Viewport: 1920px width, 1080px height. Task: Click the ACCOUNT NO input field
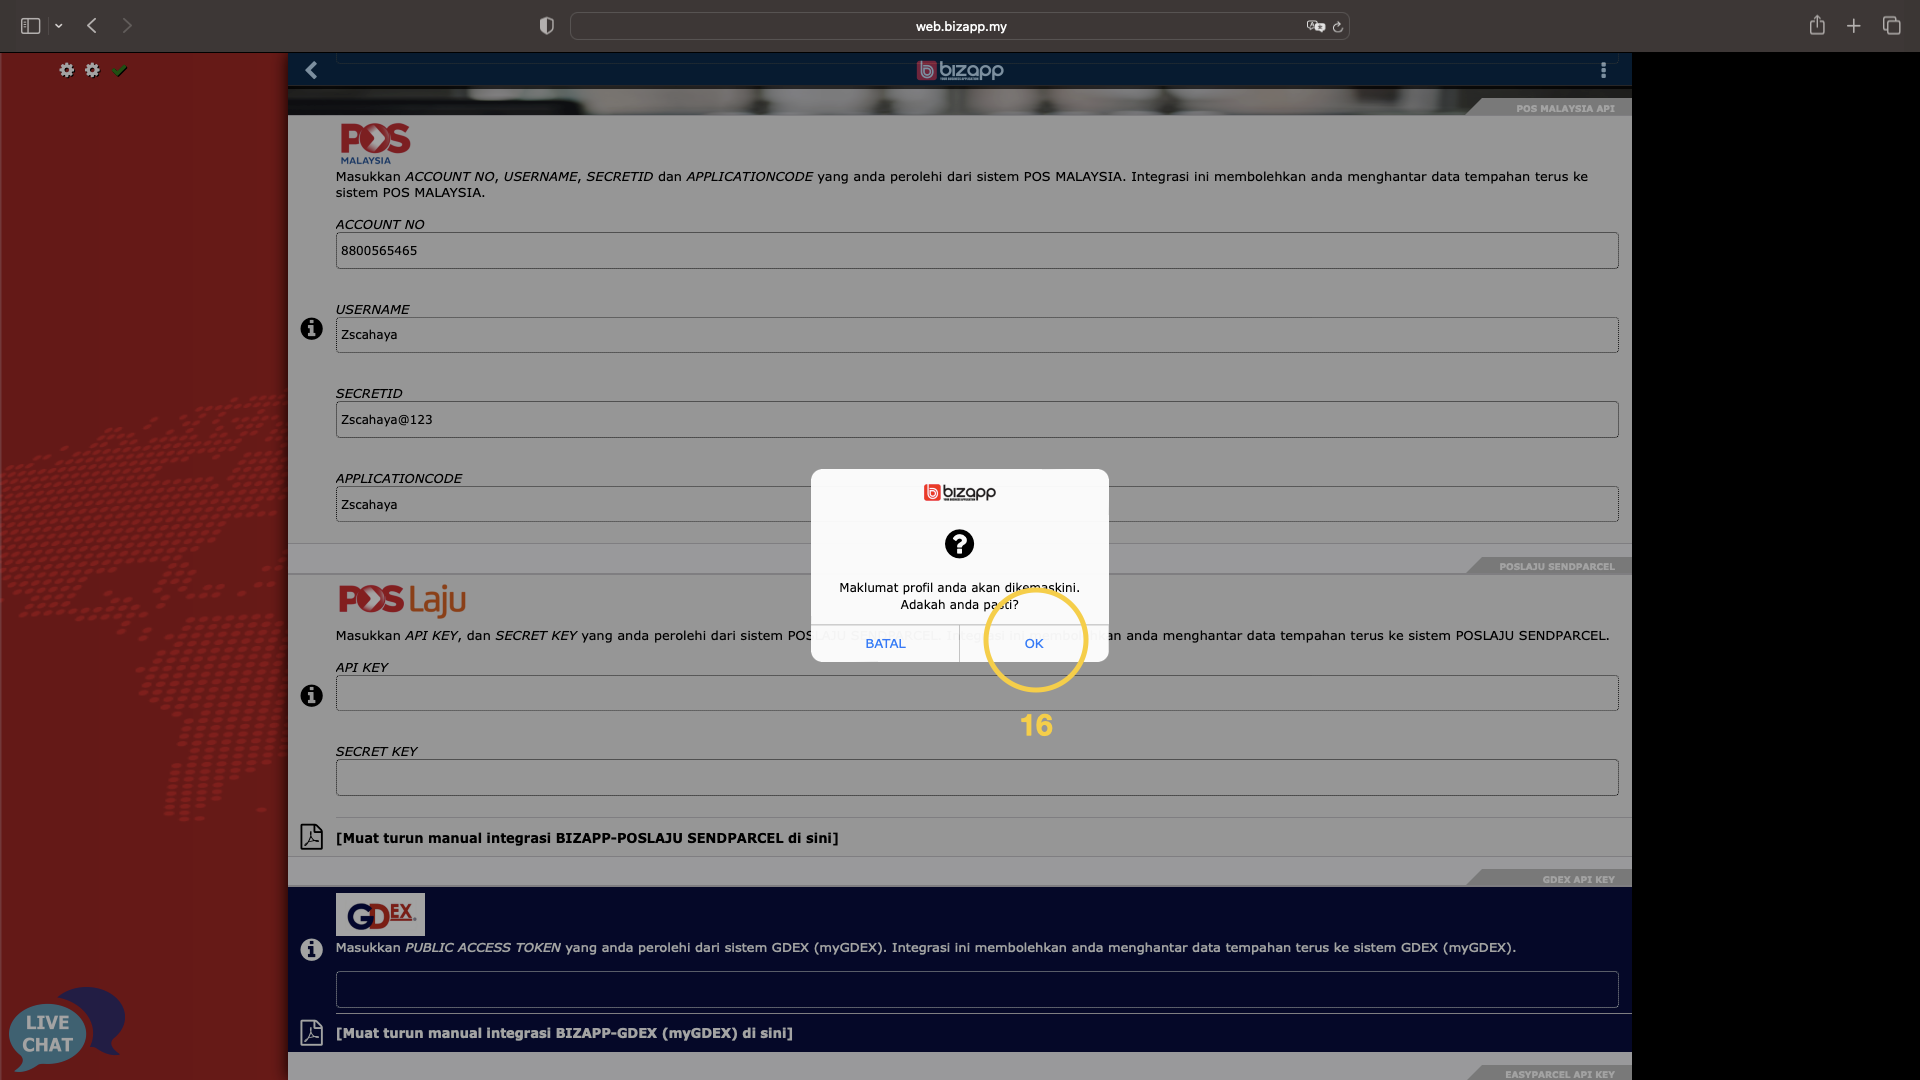[x=977, y=250]
